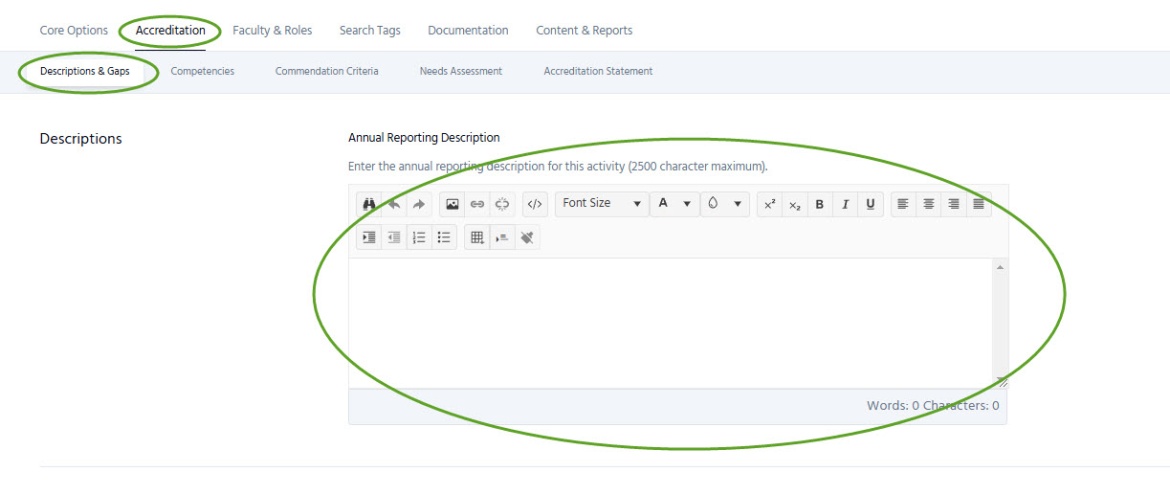Insert a table in the editor
This screenshot has height=495, width=1170.
coord(477,237)
